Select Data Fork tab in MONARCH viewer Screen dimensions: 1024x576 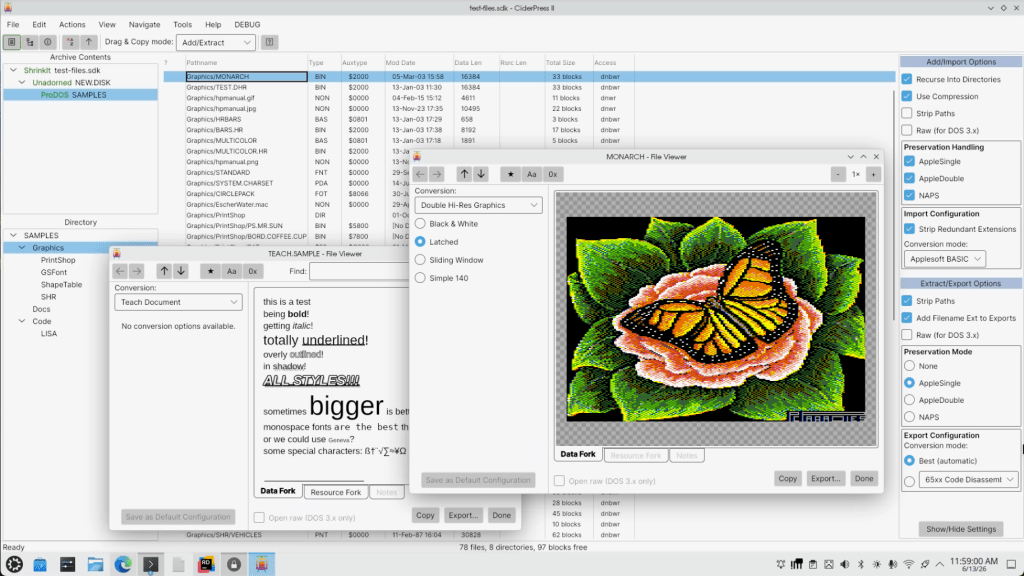(578, 455)
